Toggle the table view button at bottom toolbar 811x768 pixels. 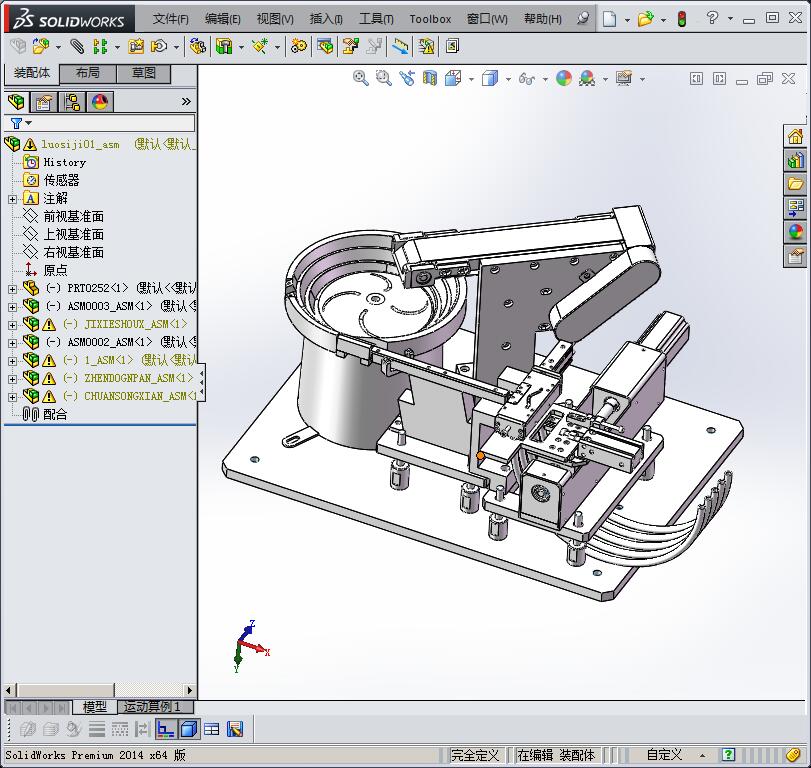(x=212, y=729)
